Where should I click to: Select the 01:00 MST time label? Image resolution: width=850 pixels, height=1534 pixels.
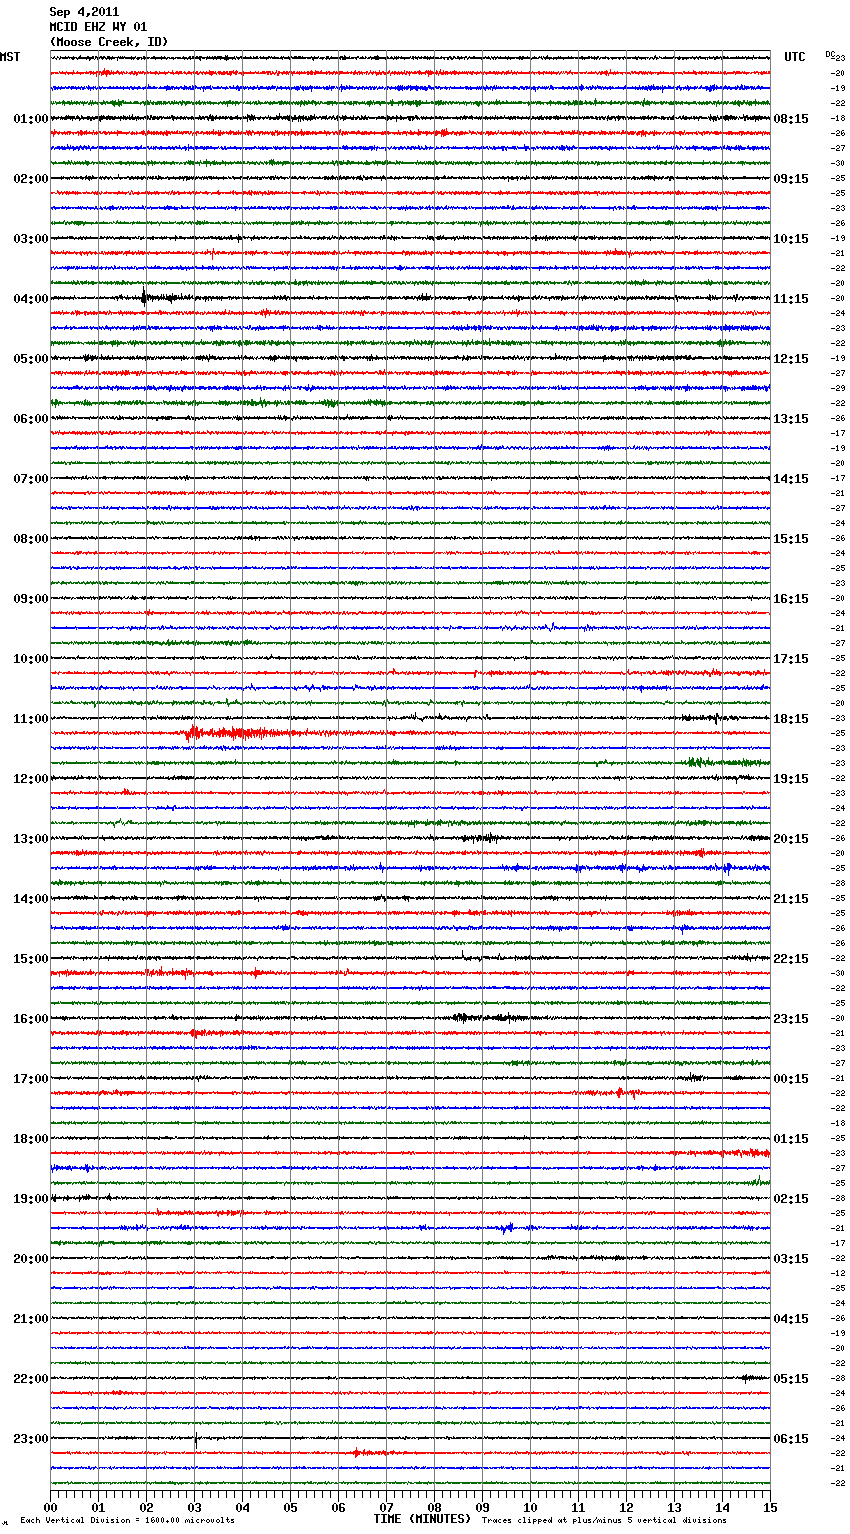point(31,119)
